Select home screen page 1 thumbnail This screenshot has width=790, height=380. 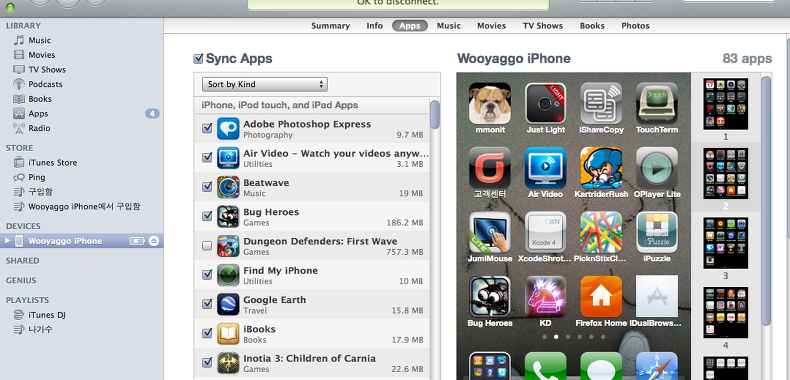pyautogui.click(x=726, y=104)
